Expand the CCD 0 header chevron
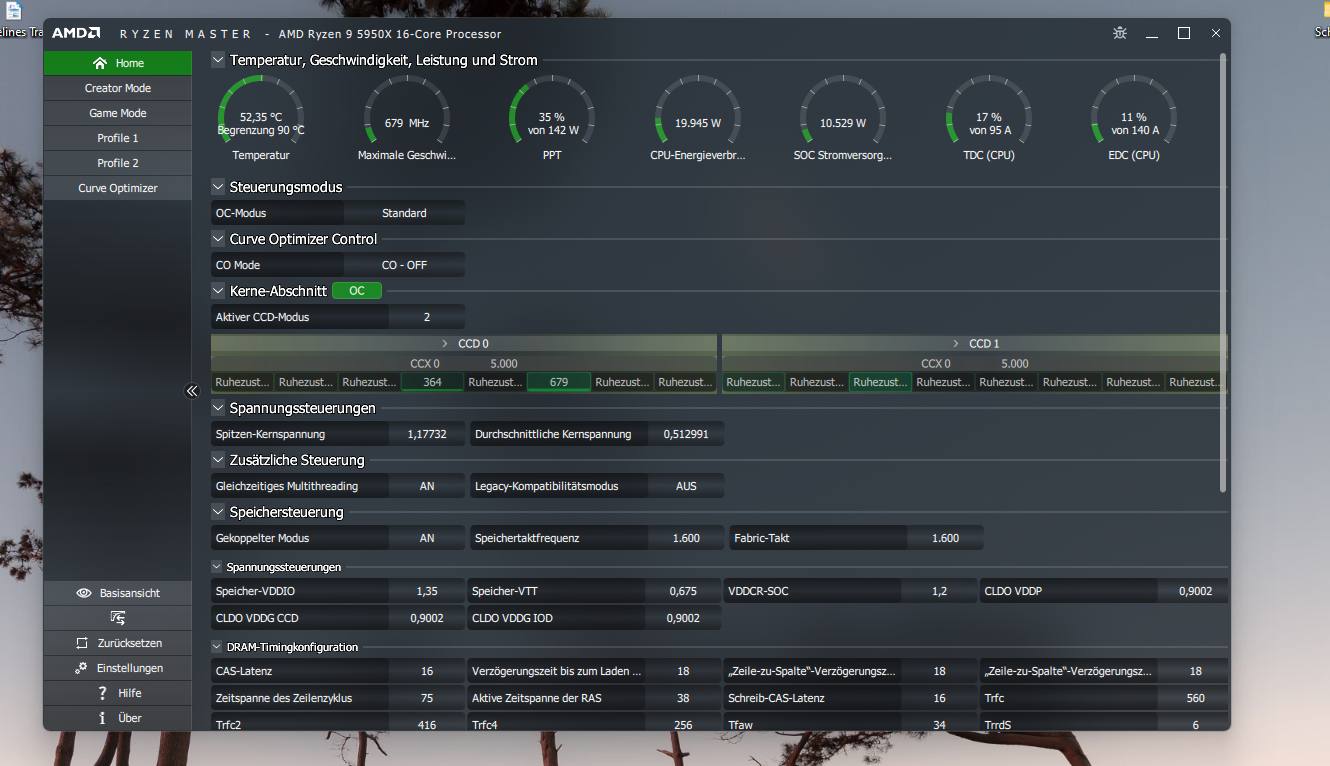1330x766 pixels. click(445, 343)
